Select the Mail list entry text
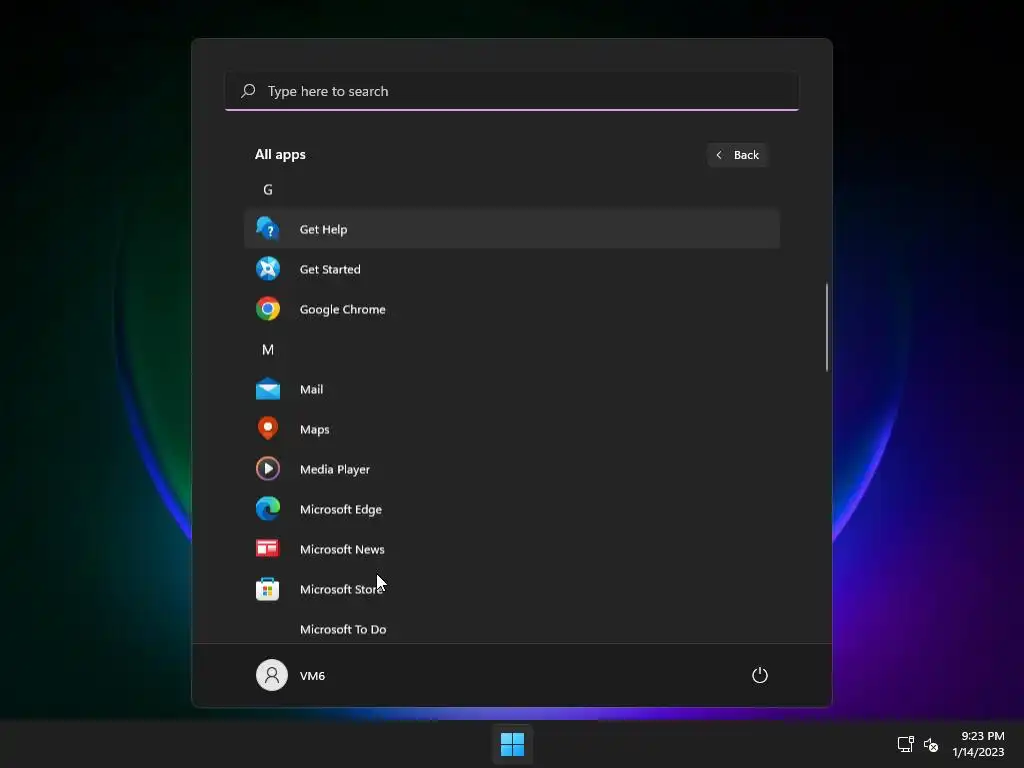1024x768 pixels. tap(312, 389)
